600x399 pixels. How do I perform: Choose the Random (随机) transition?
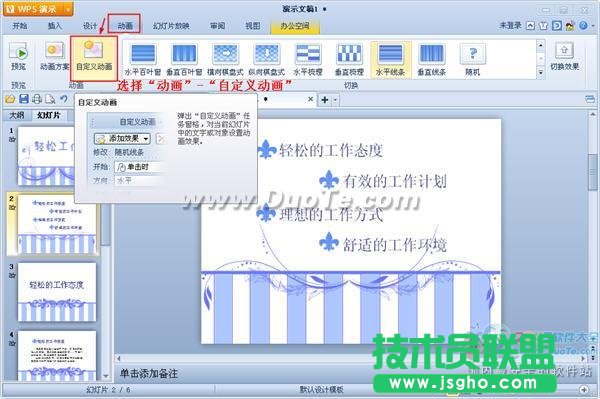pyautogui.click(x=473, y=59)
